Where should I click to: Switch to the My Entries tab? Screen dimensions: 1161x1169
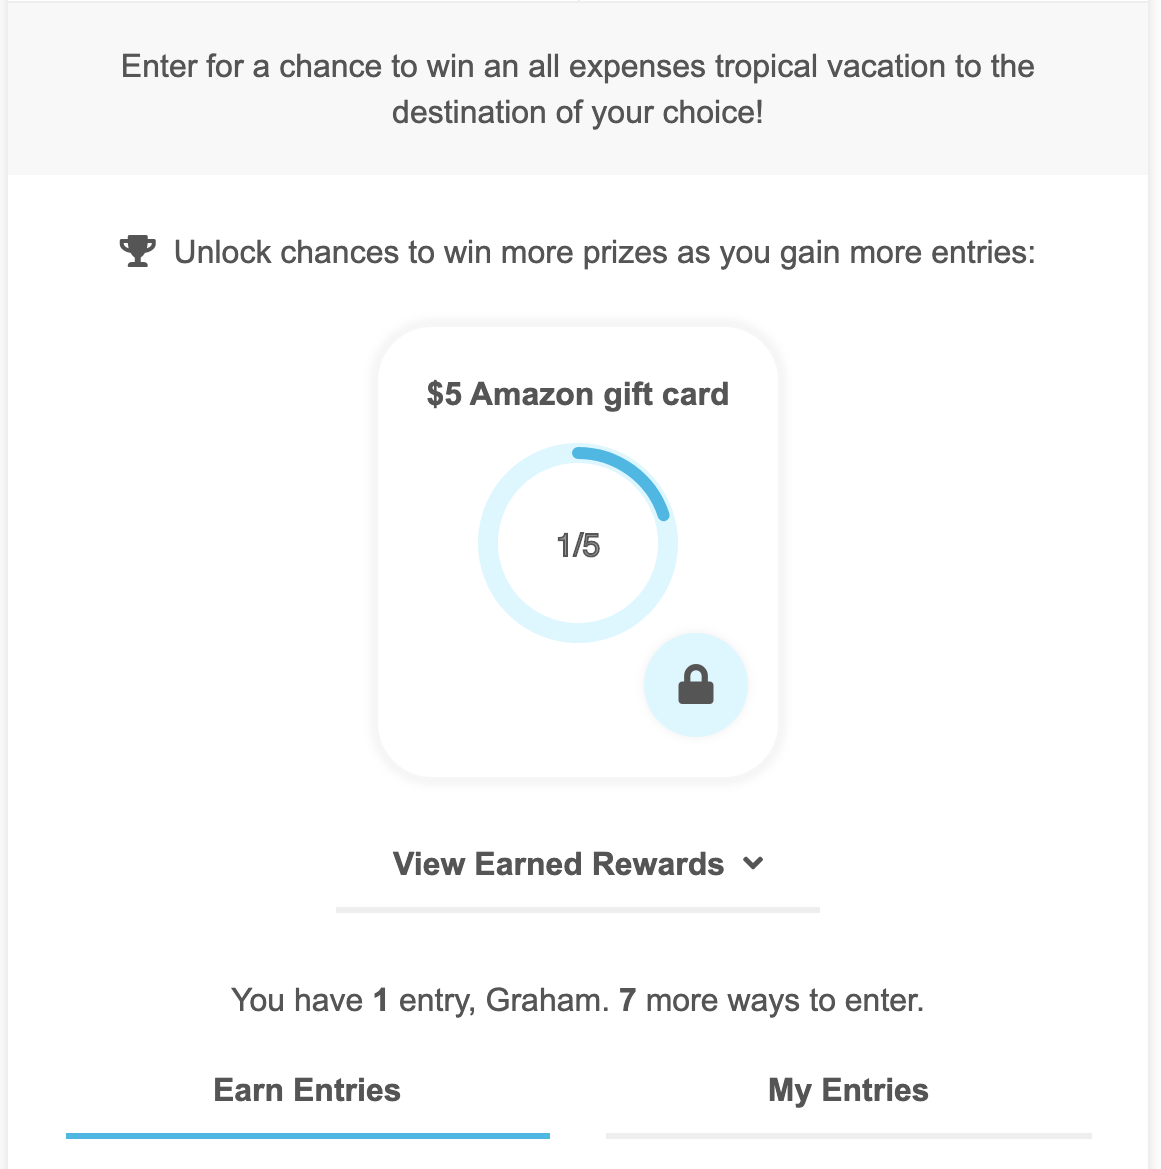pos(848,1090)
